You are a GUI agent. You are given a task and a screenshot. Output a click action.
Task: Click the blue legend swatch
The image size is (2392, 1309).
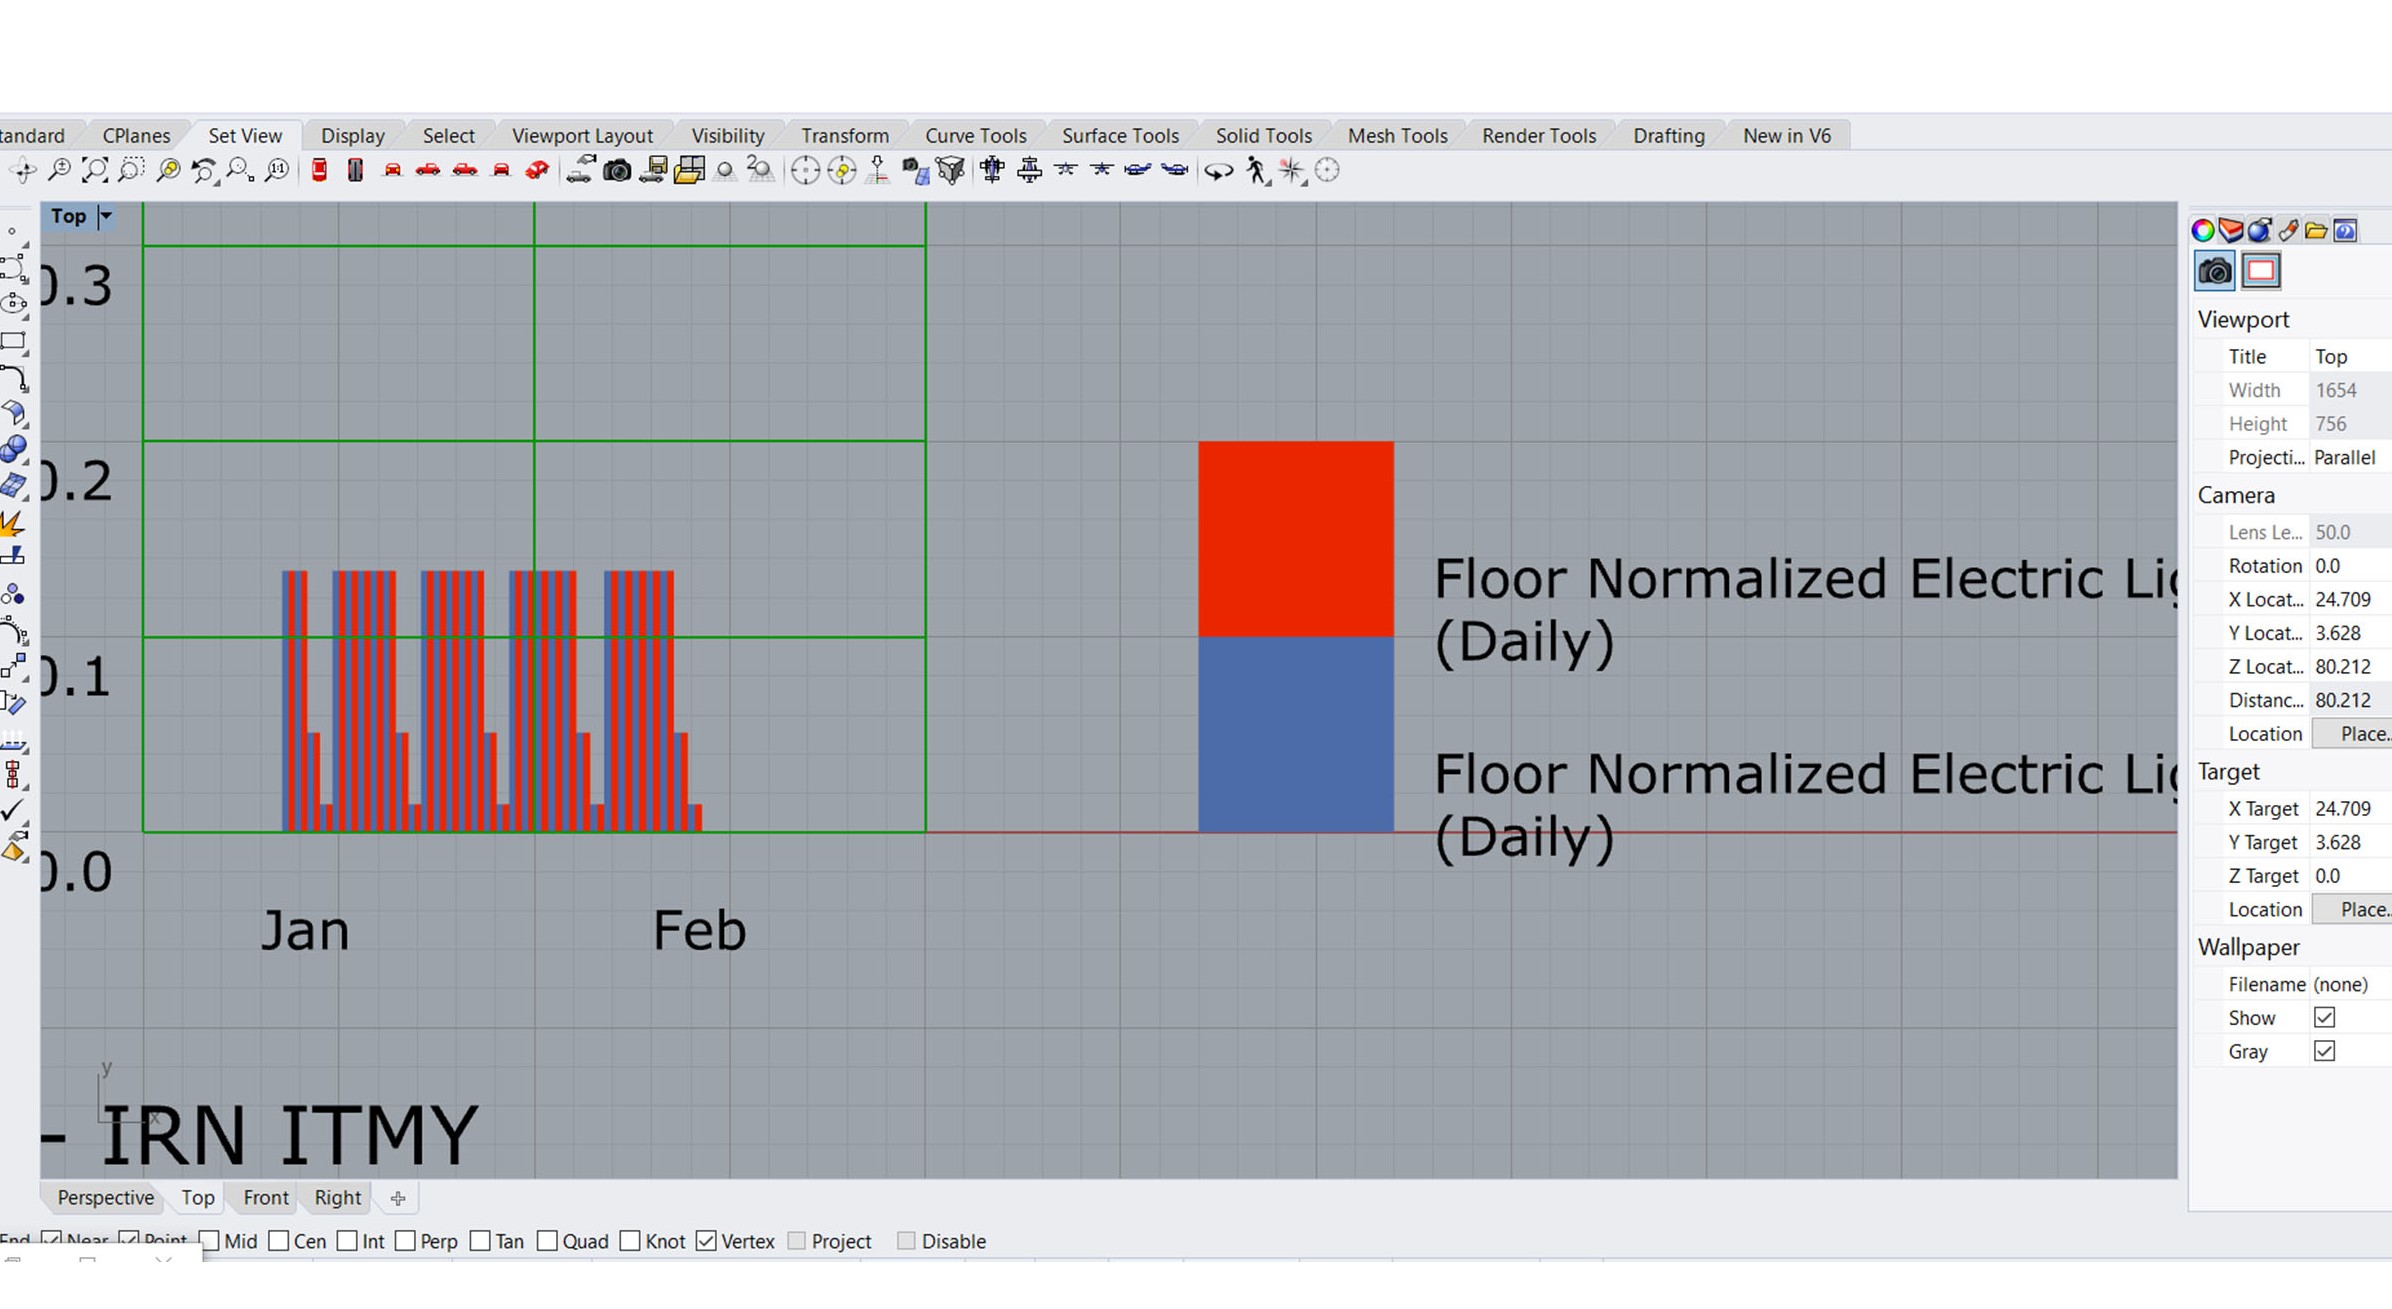(1296, 734)
